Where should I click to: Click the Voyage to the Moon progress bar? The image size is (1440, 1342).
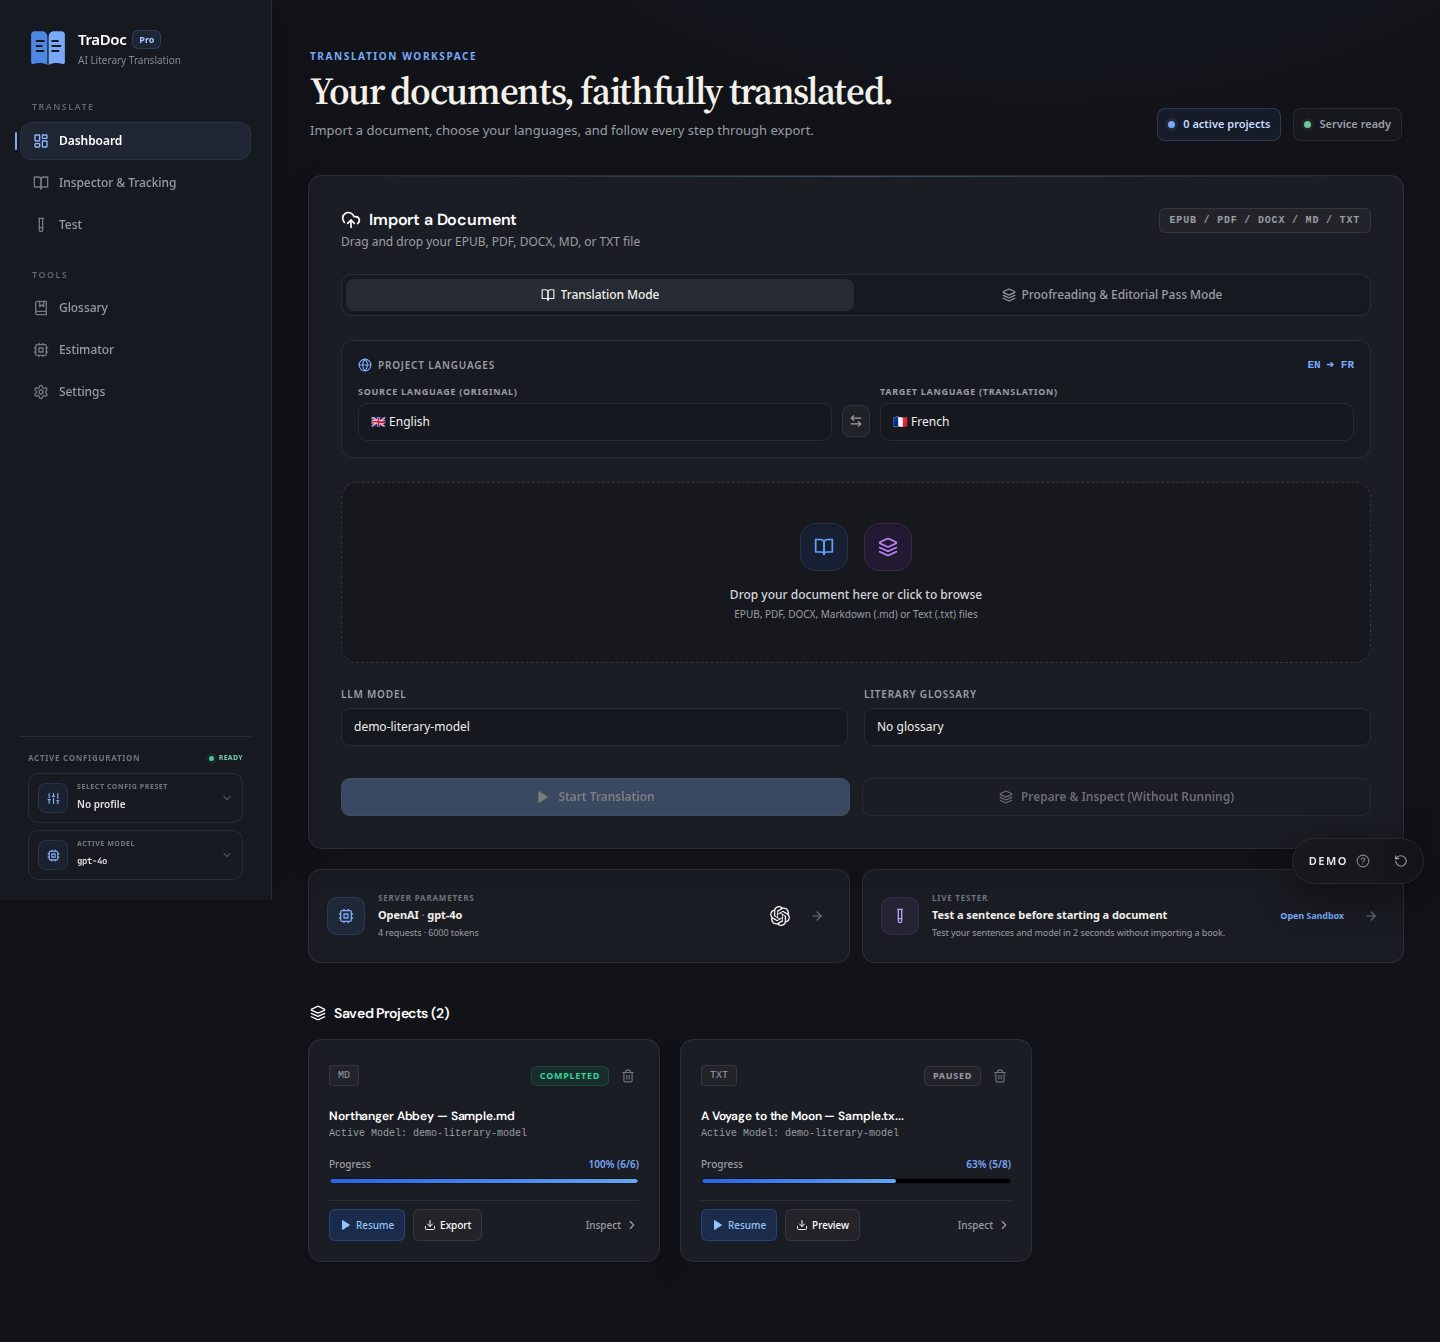[x=856, y=1181]
